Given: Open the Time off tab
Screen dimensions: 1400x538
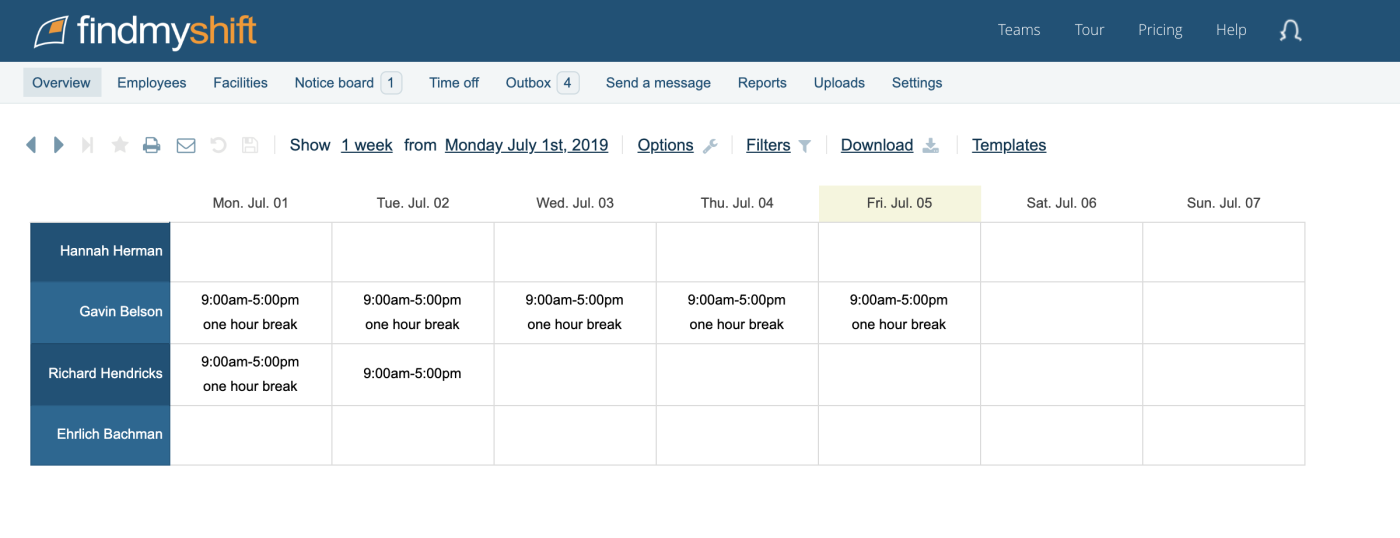Looking at the screenshot, I should (x=454, y=83).
